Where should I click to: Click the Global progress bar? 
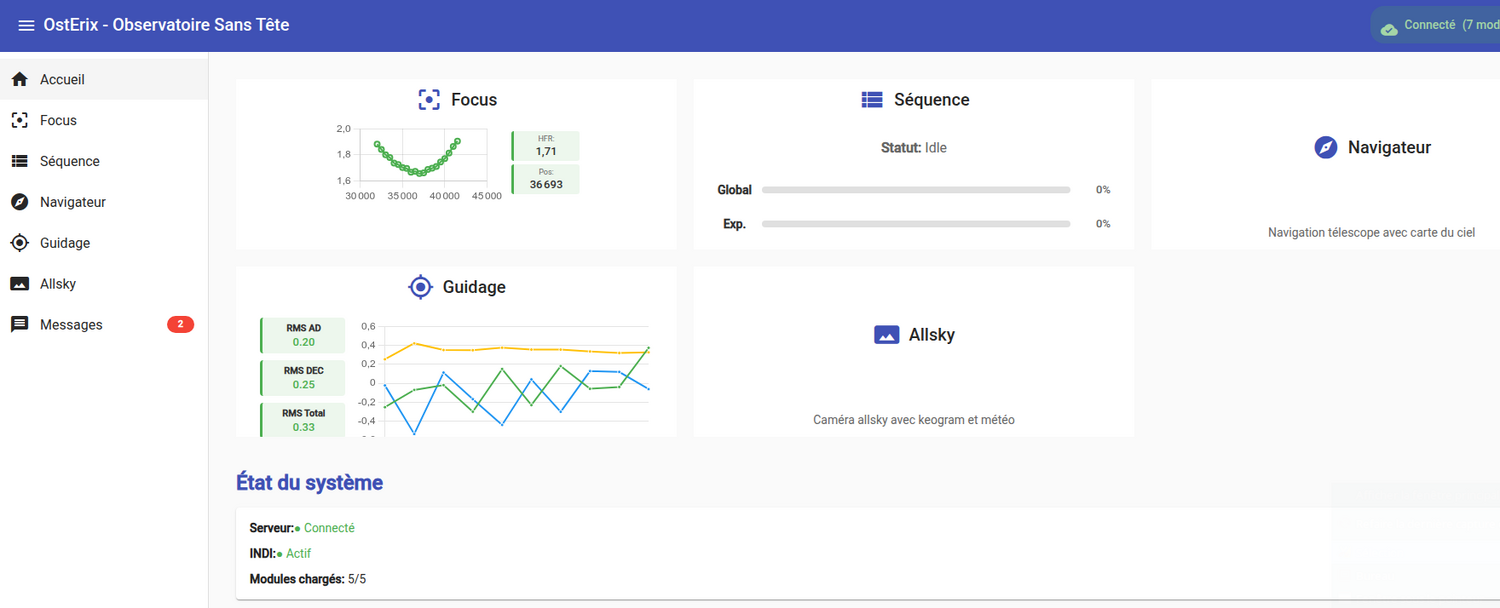pos(915,190)
